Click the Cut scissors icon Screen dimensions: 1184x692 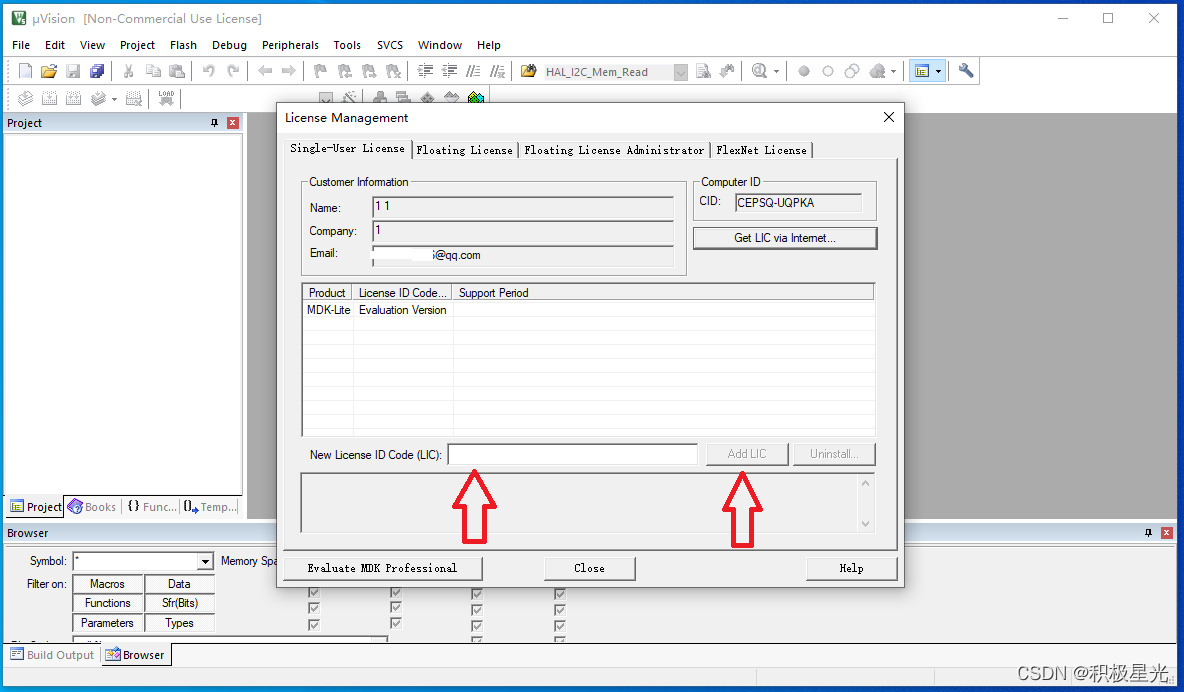tap(128, 71)
